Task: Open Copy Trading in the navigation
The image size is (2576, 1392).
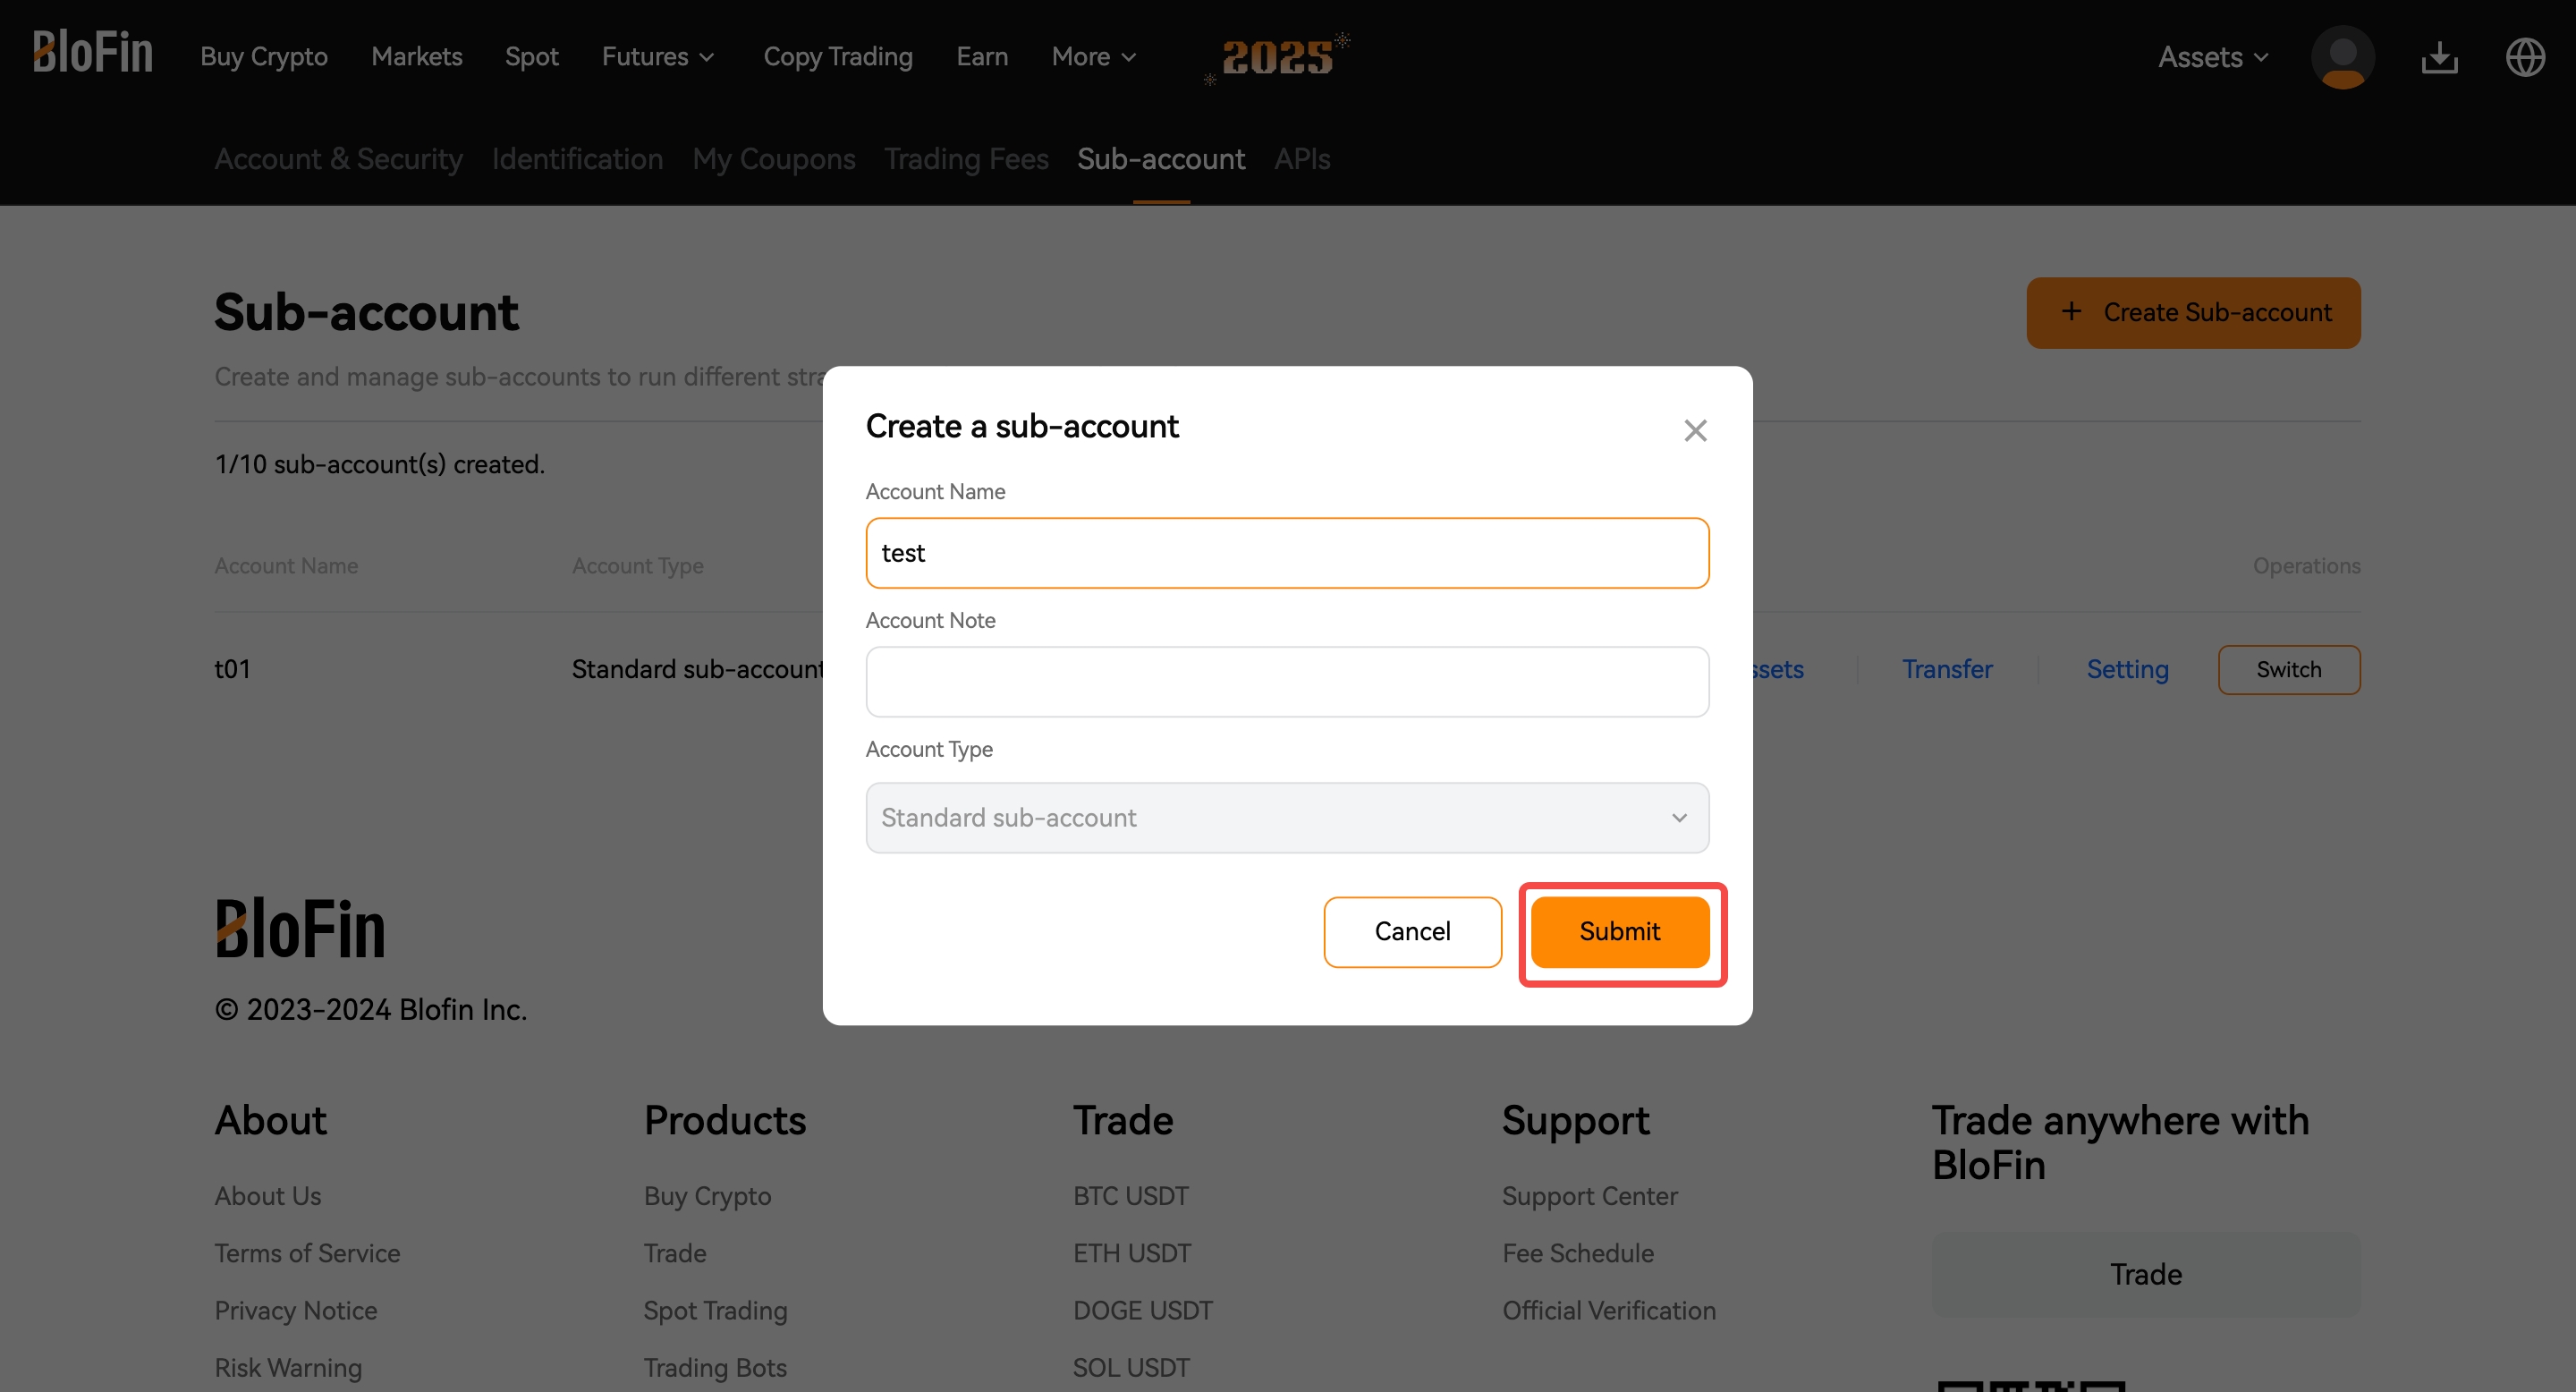Action: pyautogui.click(x=838, y=57)
